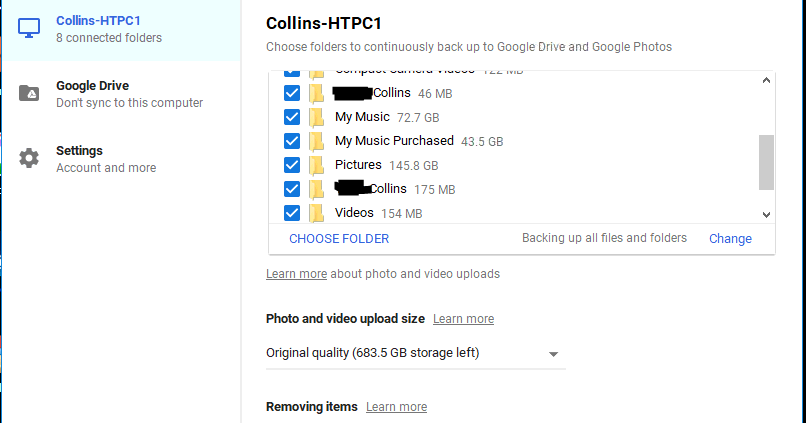
Task: Open Learn more beside Removing items
Action: point(396,407)
